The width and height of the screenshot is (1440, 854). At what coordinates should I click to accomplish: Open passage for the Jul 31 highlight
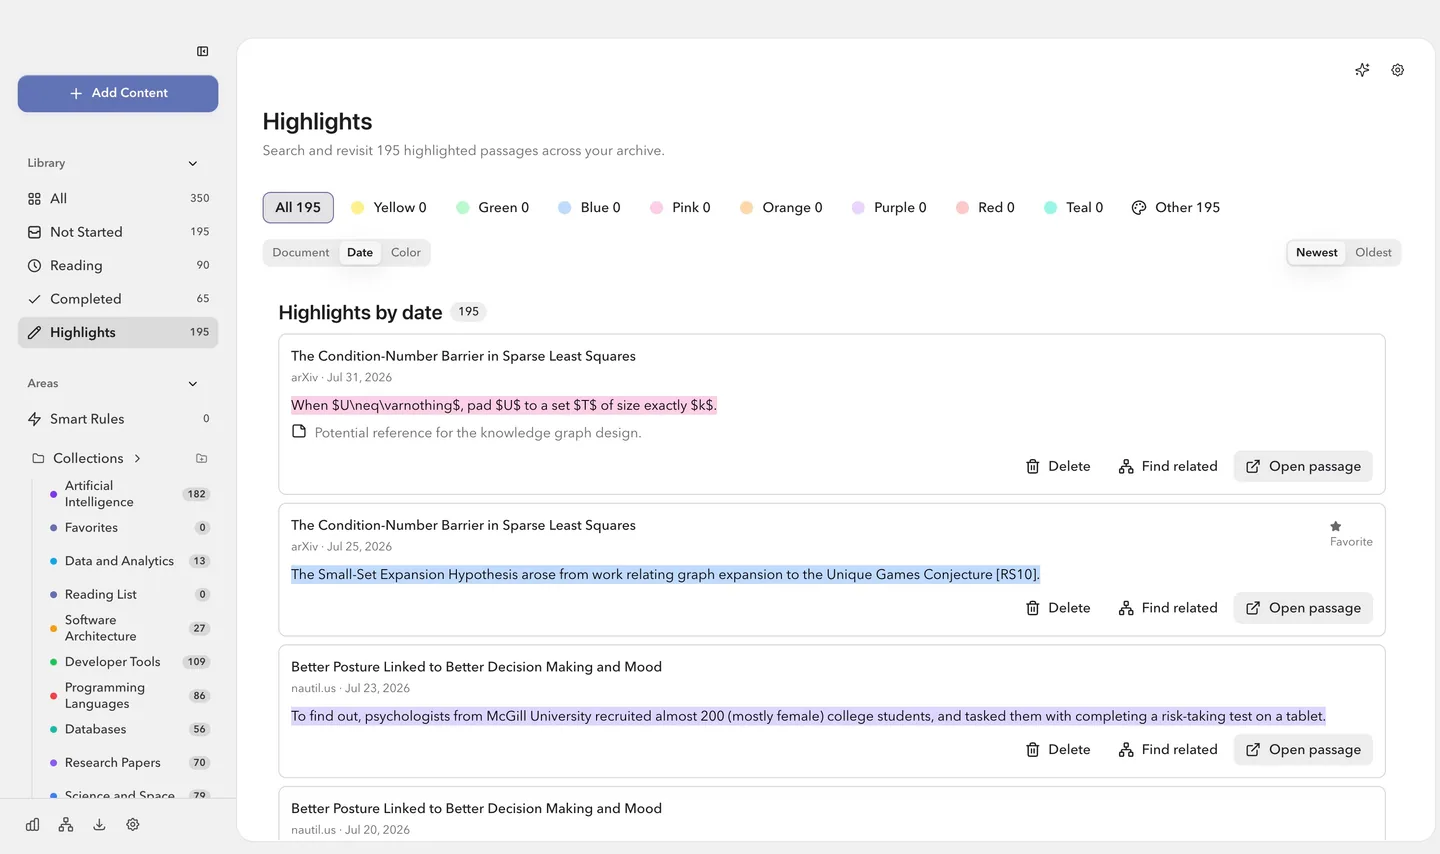[1303, 466]
